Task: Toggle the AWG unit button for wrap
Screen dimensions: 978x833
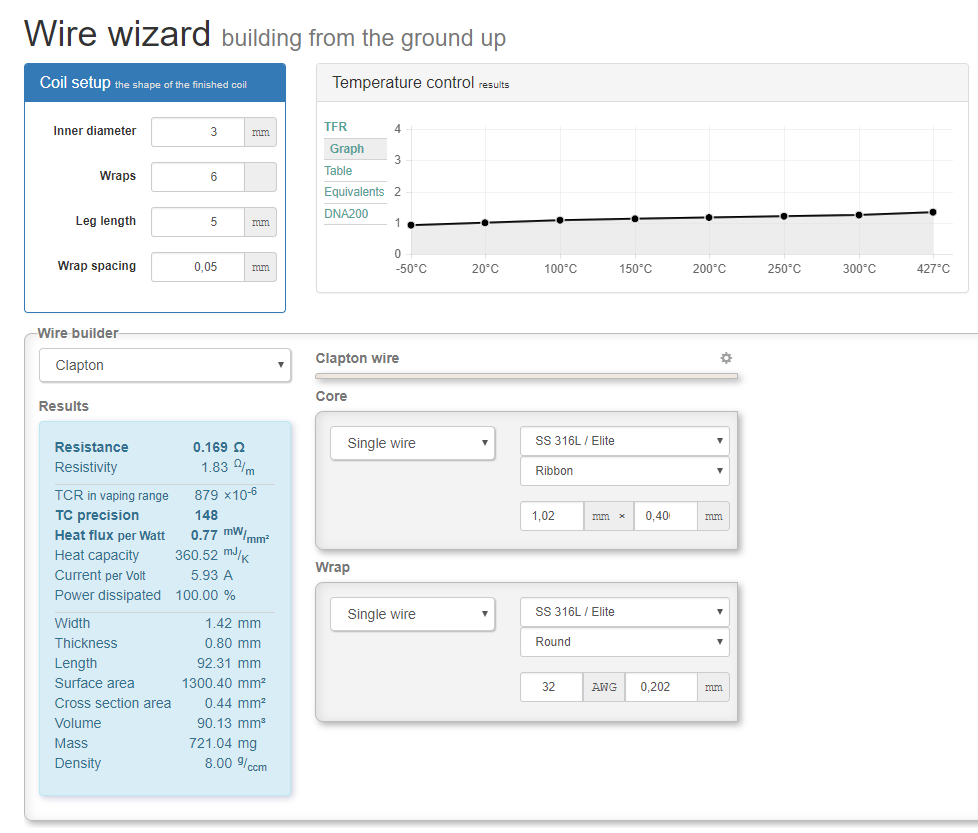Action: click(604, 687)
